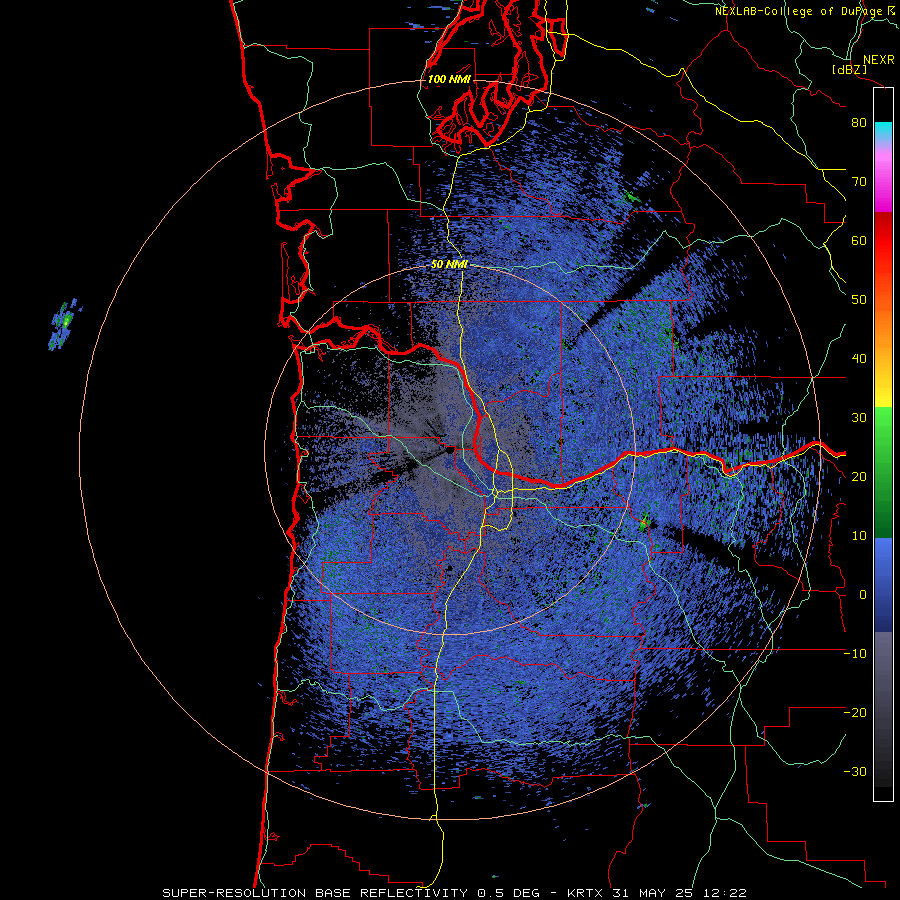
Task: Click the red-green echo core east of the radar
Action: [x=643, y=523]
